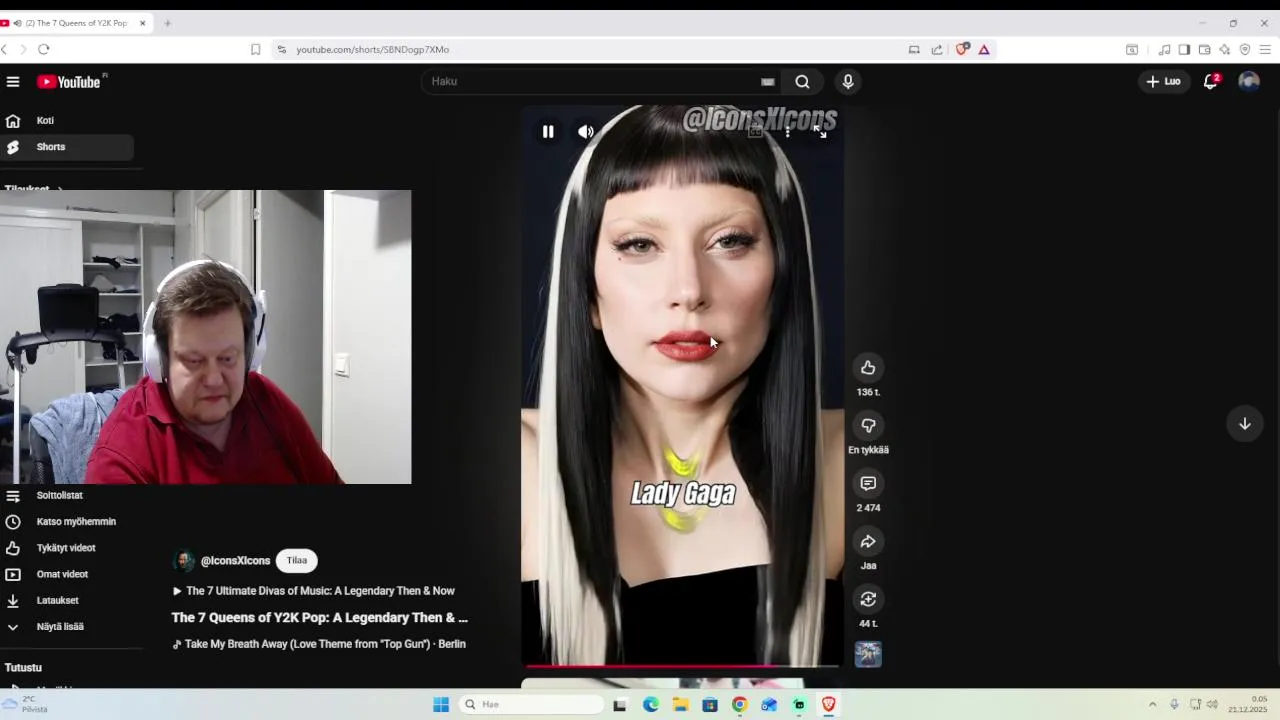Screen dimensions: 1280x720
Task: Open the on-screen keyboard in search box
Action: point(768,82)
